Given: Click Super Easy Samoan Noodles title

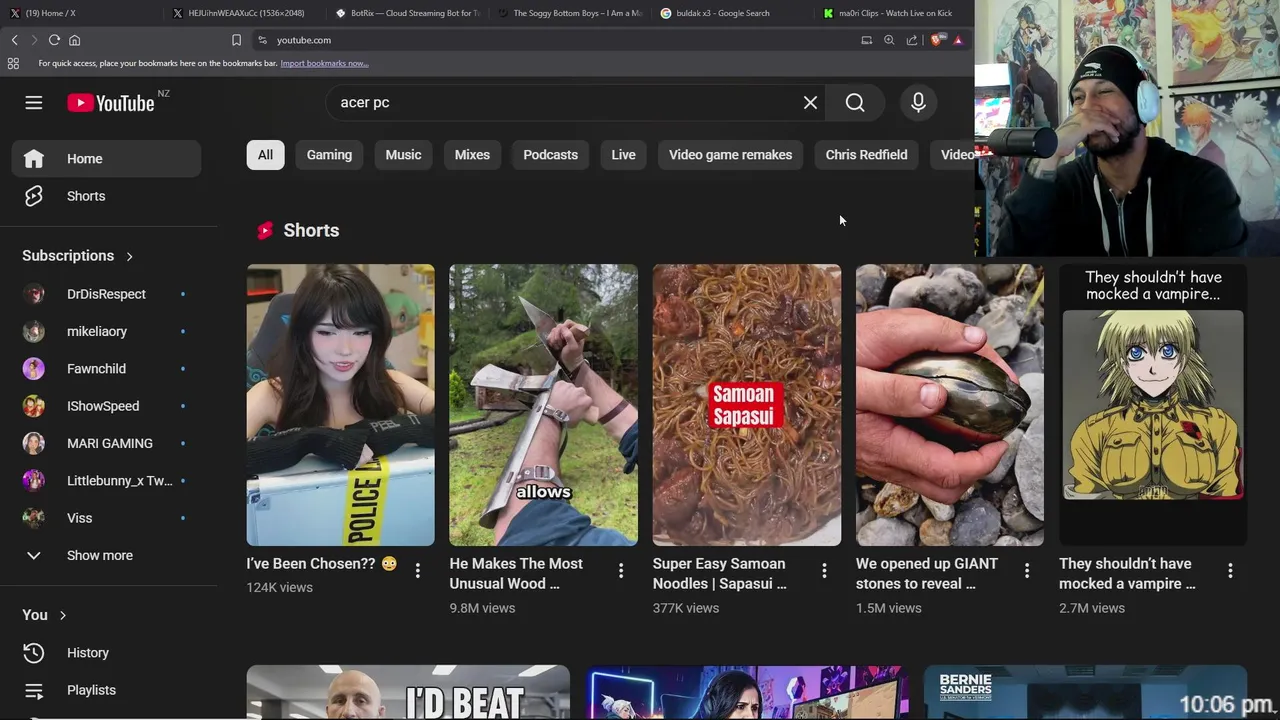Looking at the screenshot, I should tap(720, 574).
